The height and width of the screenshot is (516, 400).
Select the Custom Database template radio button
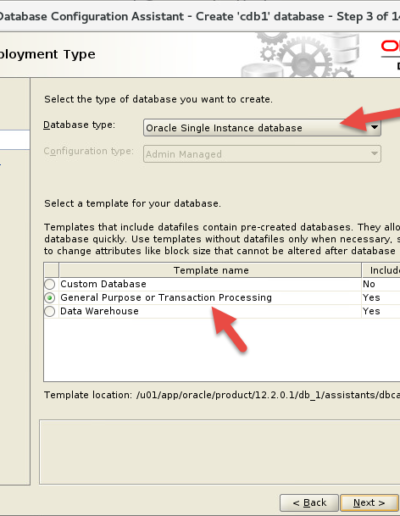50,284
